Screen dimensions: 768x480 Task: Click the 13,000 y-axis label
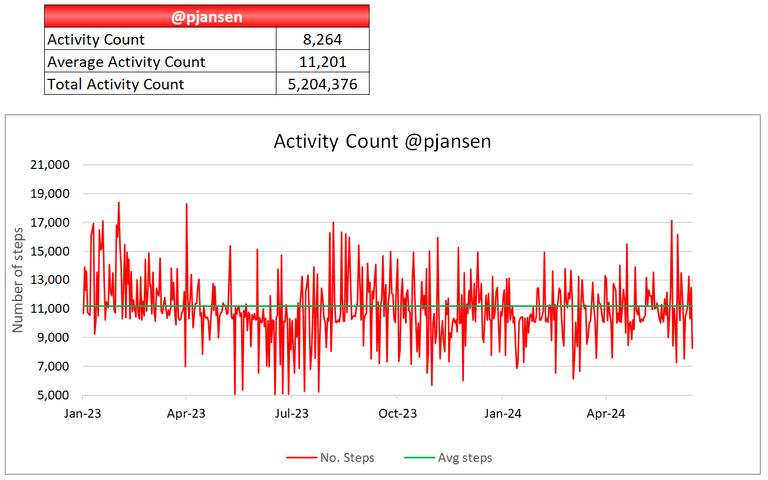click(50, 280)
